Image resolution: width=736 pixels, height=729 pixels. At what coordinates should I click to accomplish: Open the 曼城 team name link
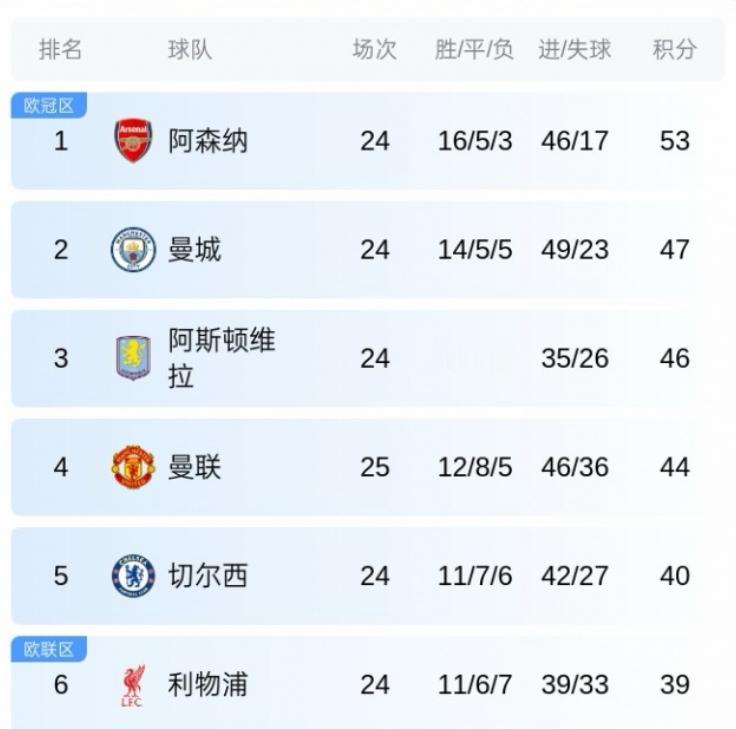click(x=194, y=250)
